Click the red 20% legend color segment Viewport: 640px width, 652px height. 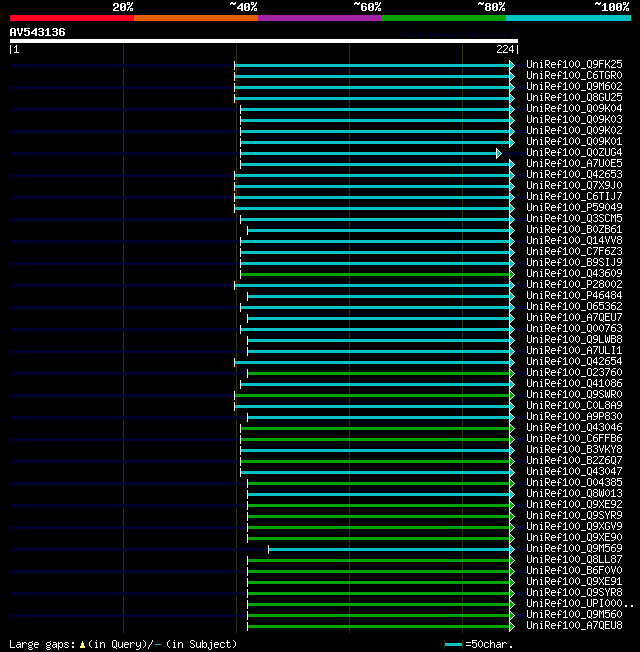[x=72, y=18]
